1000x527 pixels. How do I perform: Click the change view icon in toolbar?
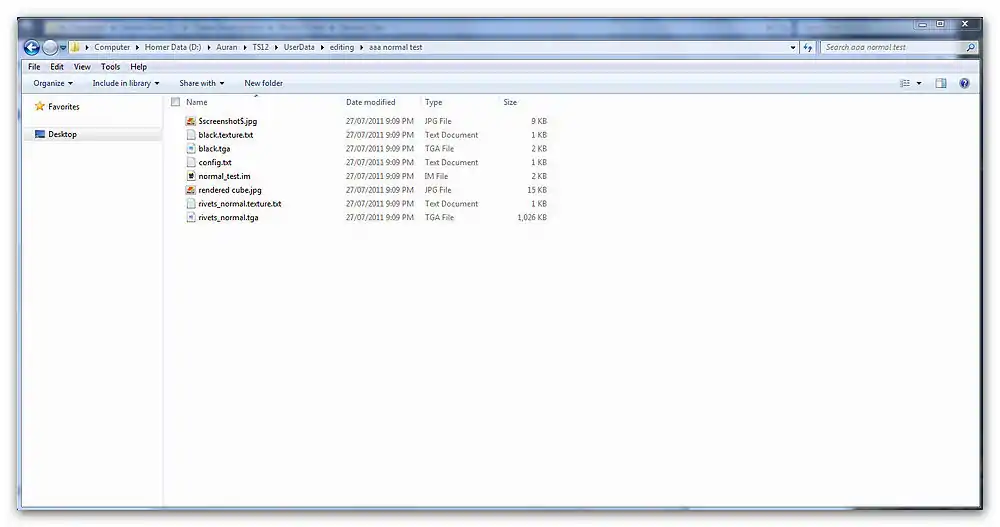905,84
